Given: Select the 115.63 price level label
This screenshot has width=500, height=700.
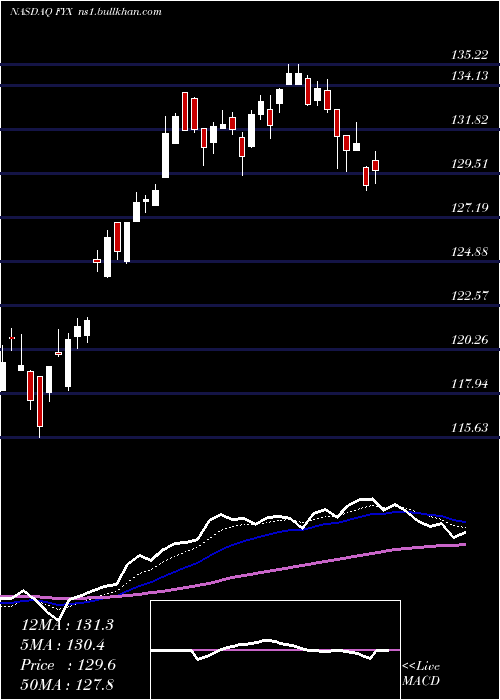Looking at the screenshot, I should [x=470, y=428].
